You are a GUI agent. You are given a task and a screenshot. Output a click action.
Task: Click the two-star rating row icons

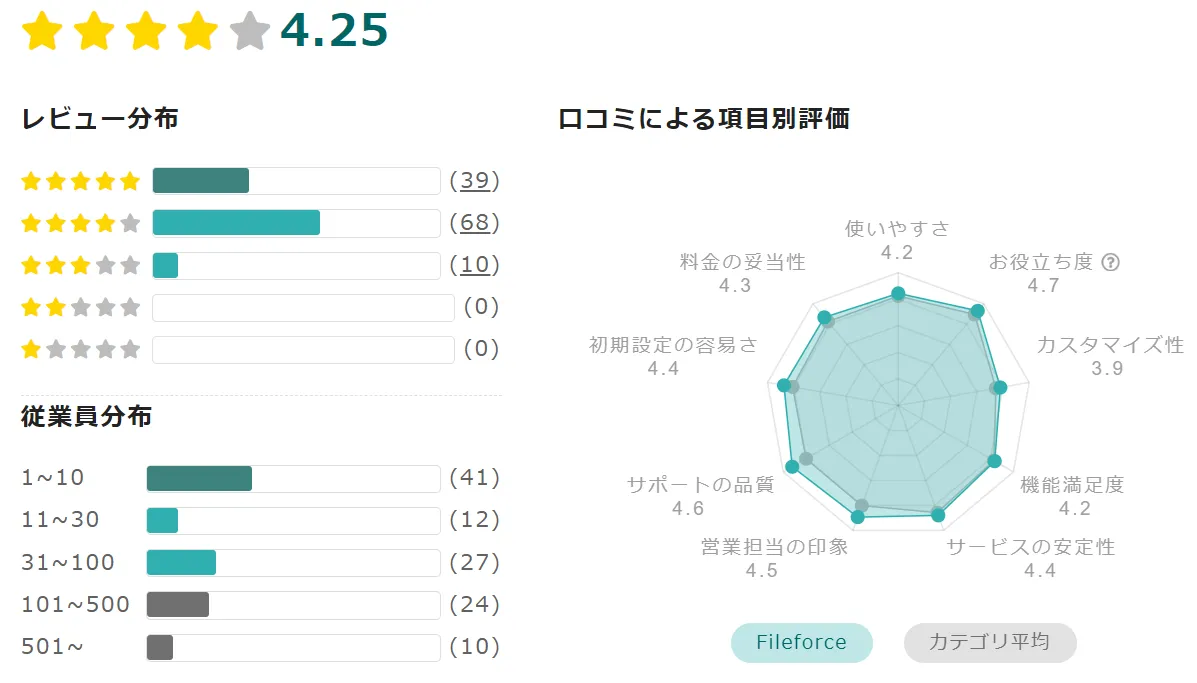point(81,307)
